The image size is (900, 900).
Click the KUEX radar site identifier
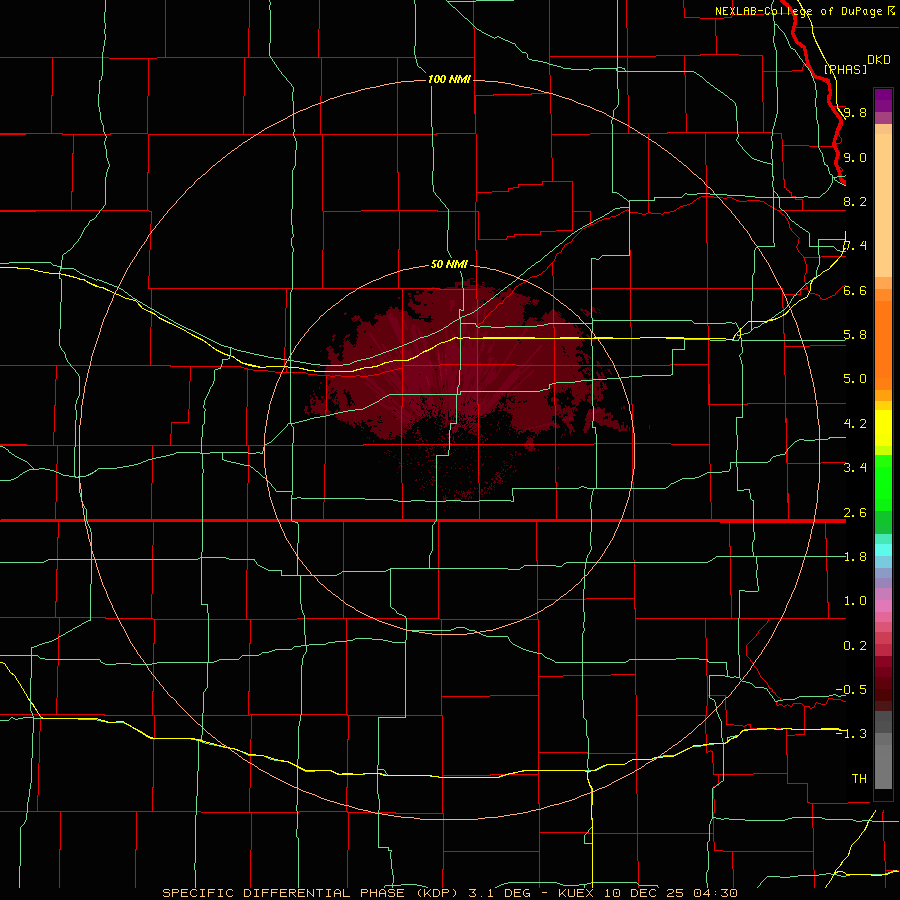point(577,893)
